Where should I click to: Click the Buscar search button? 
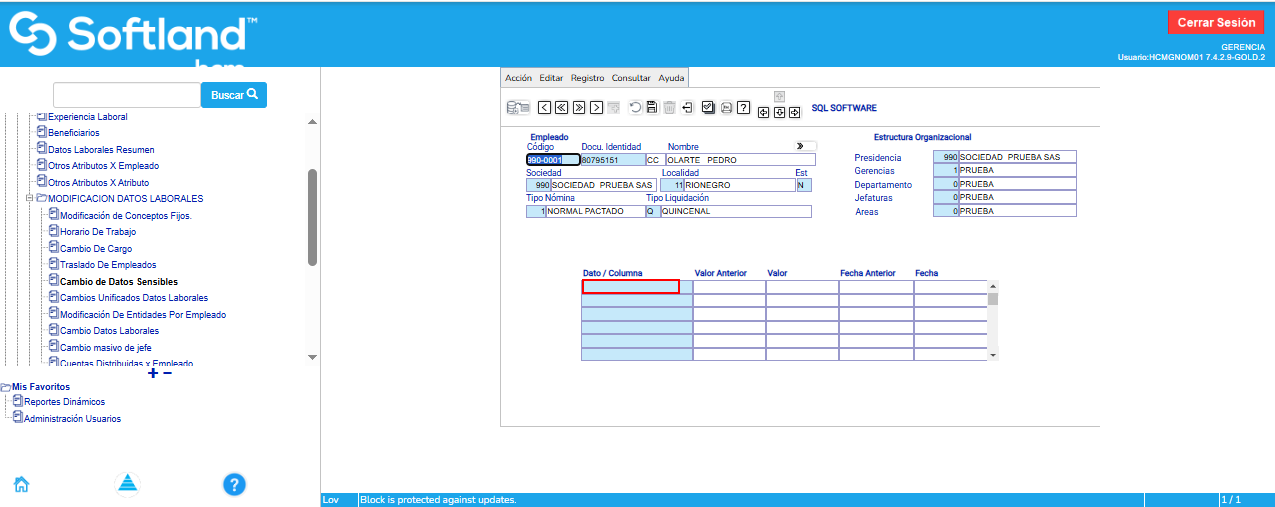(x=234, y=95)
